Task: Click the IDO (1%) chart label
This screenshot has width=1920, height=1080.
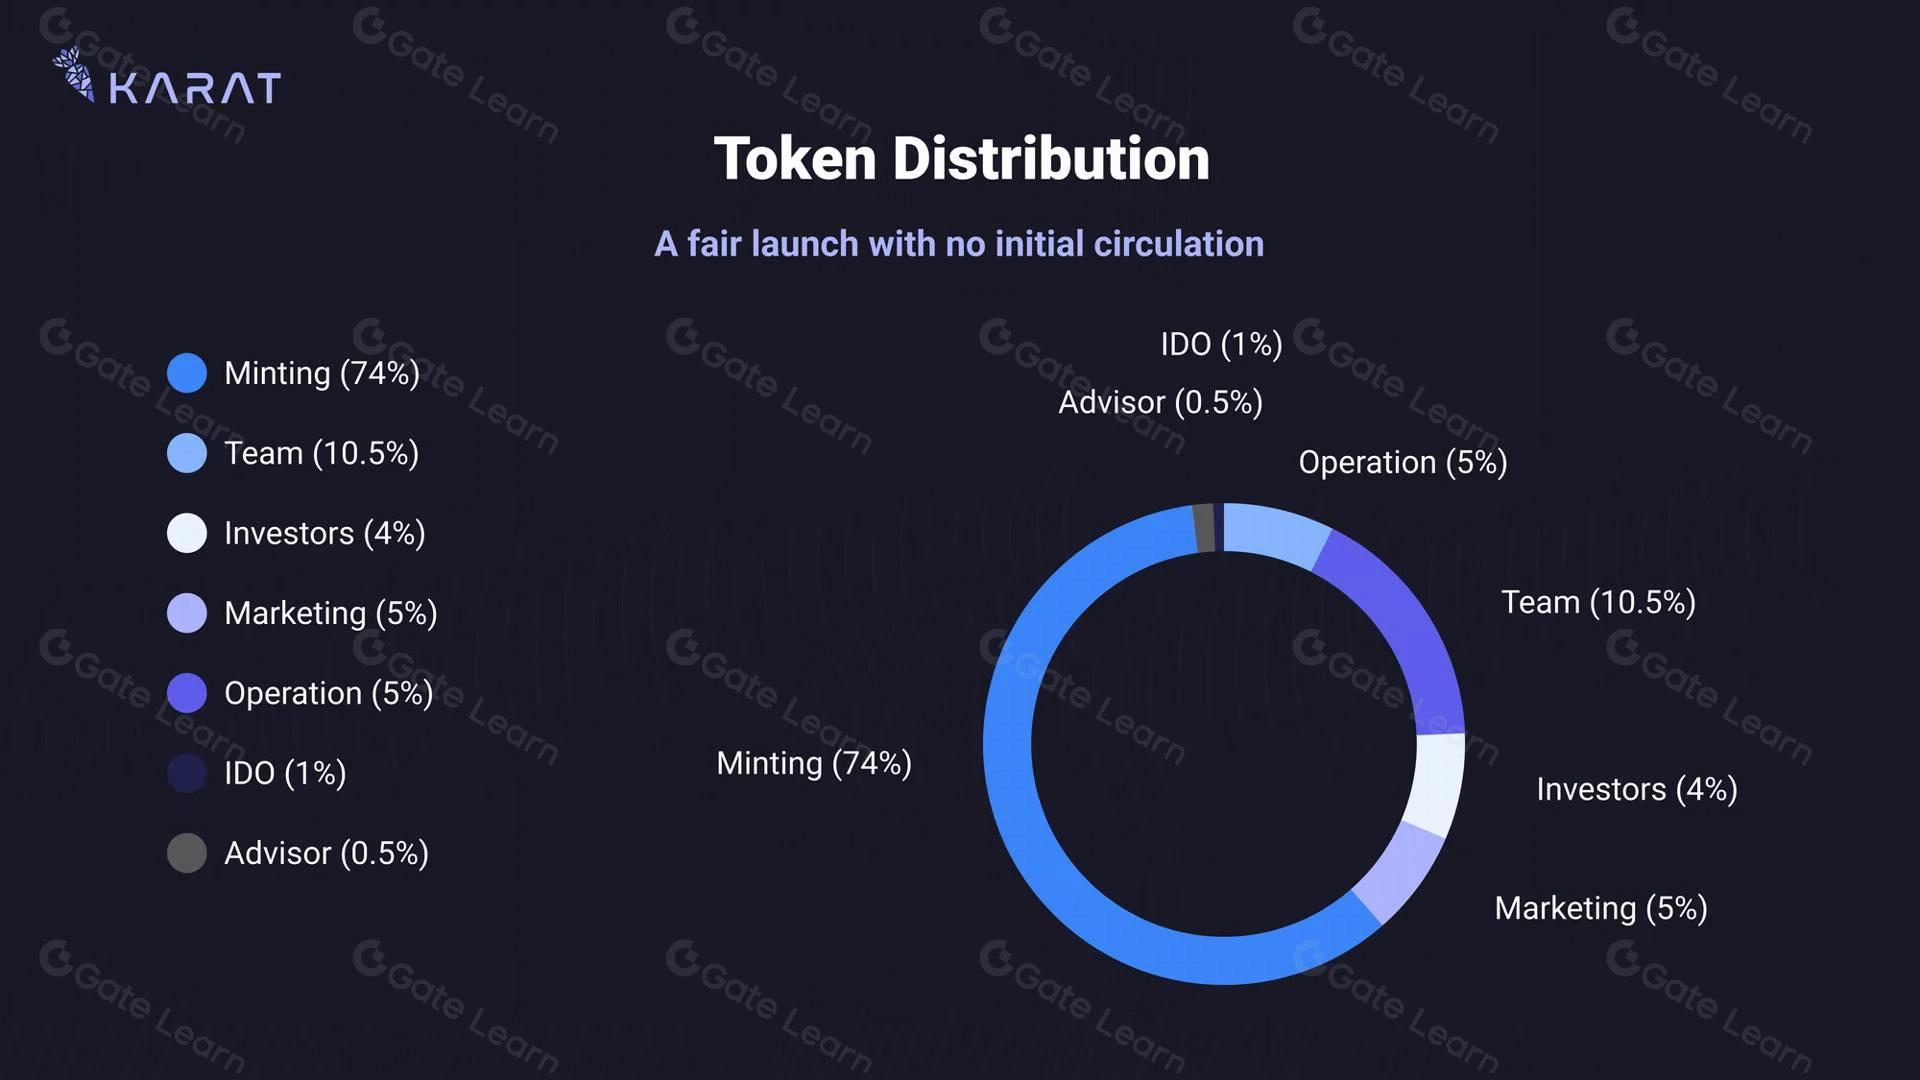Action: click(x=1221, y=344)
